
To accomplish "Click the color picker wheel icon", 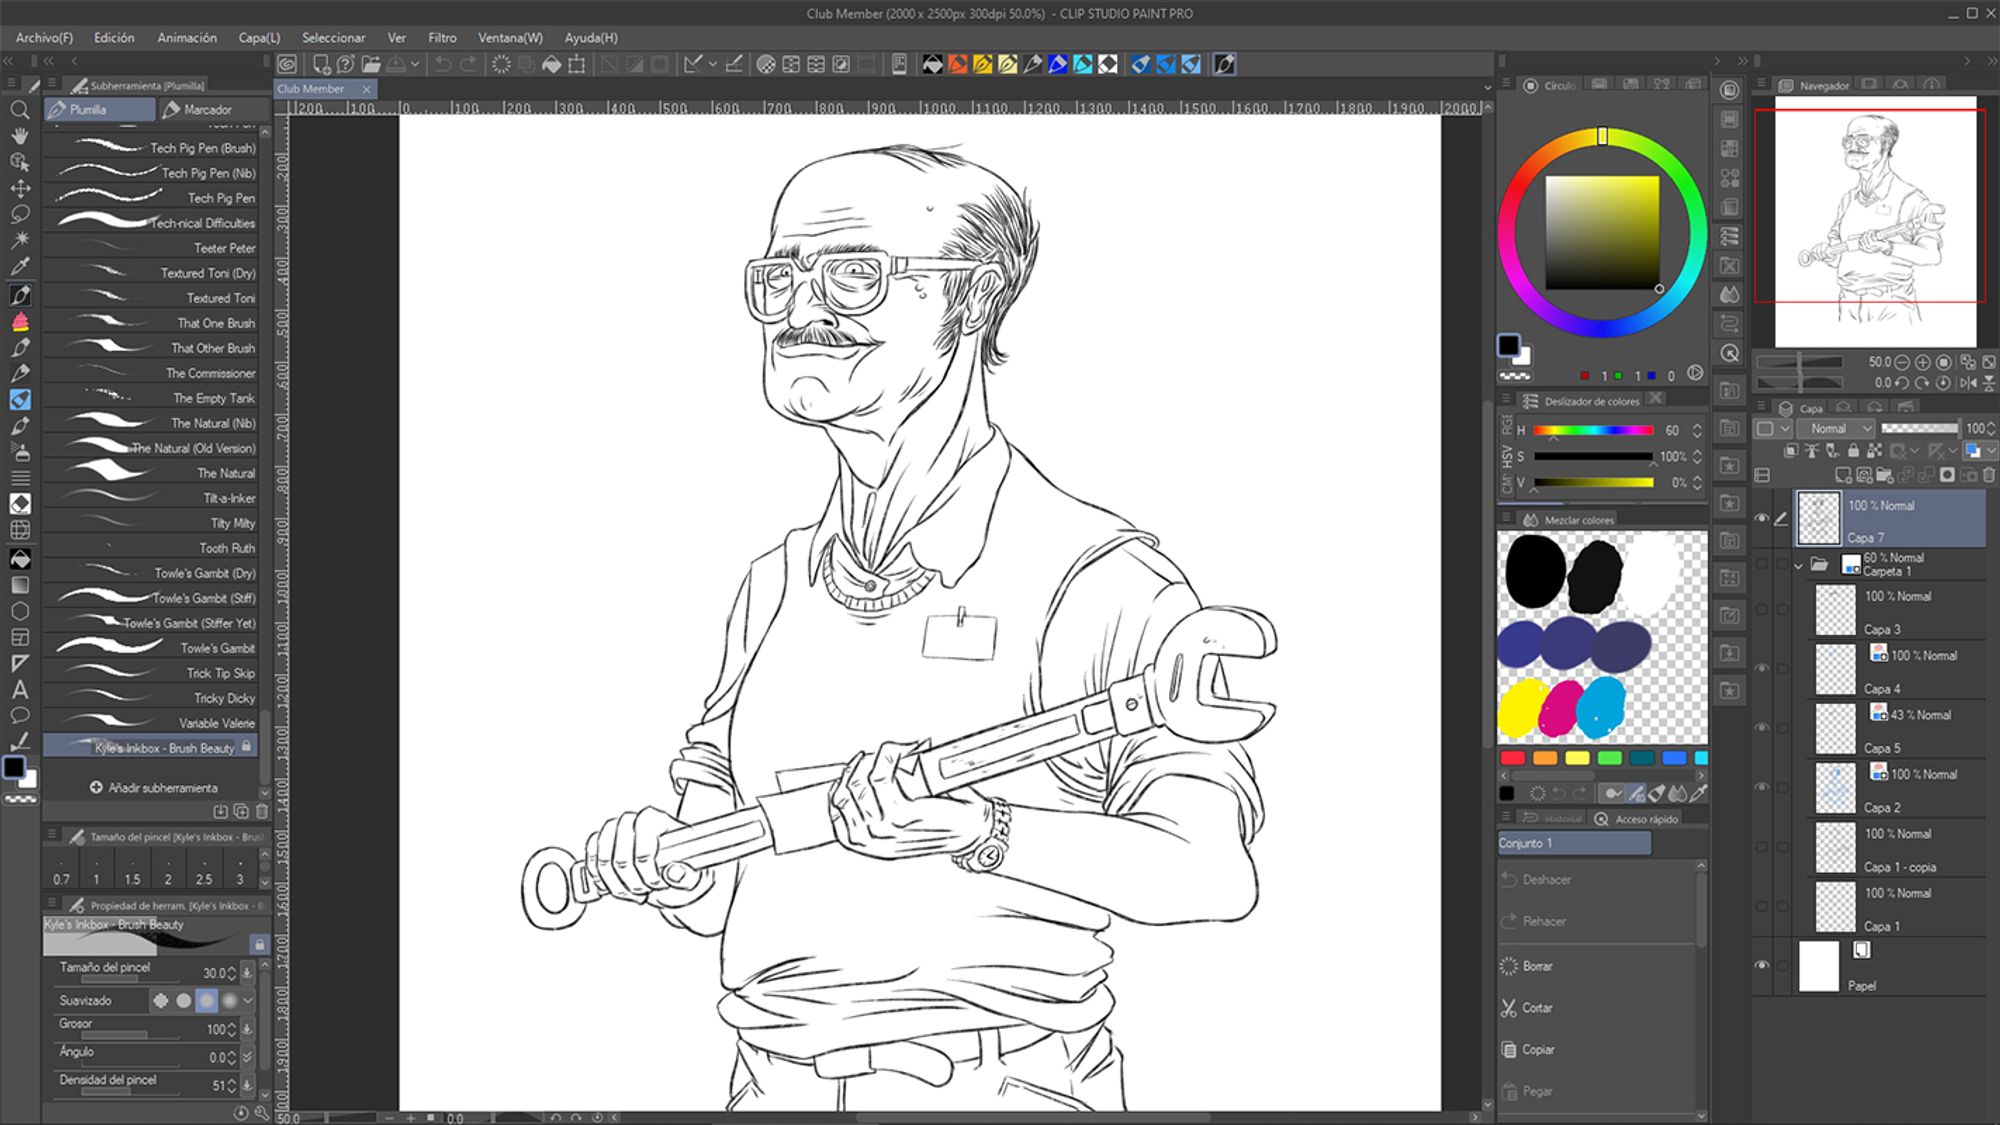I will point(1532,84).
